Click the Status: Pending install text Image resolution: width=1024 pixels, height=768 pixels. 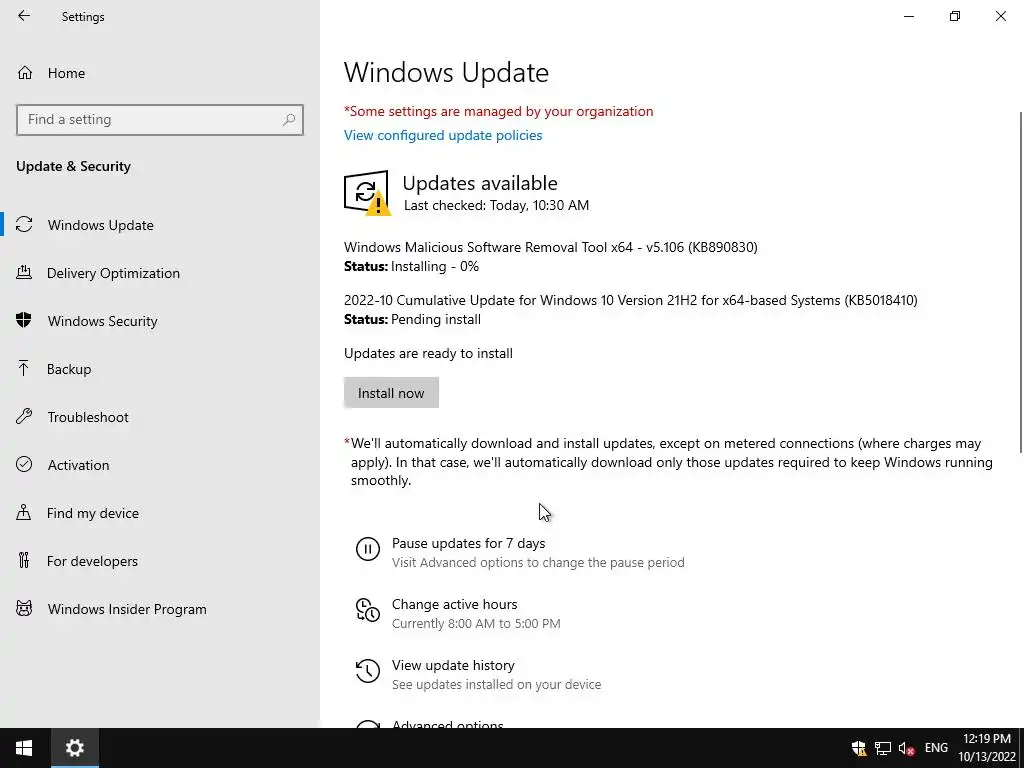pyautogui.click(x=412, y=319)
